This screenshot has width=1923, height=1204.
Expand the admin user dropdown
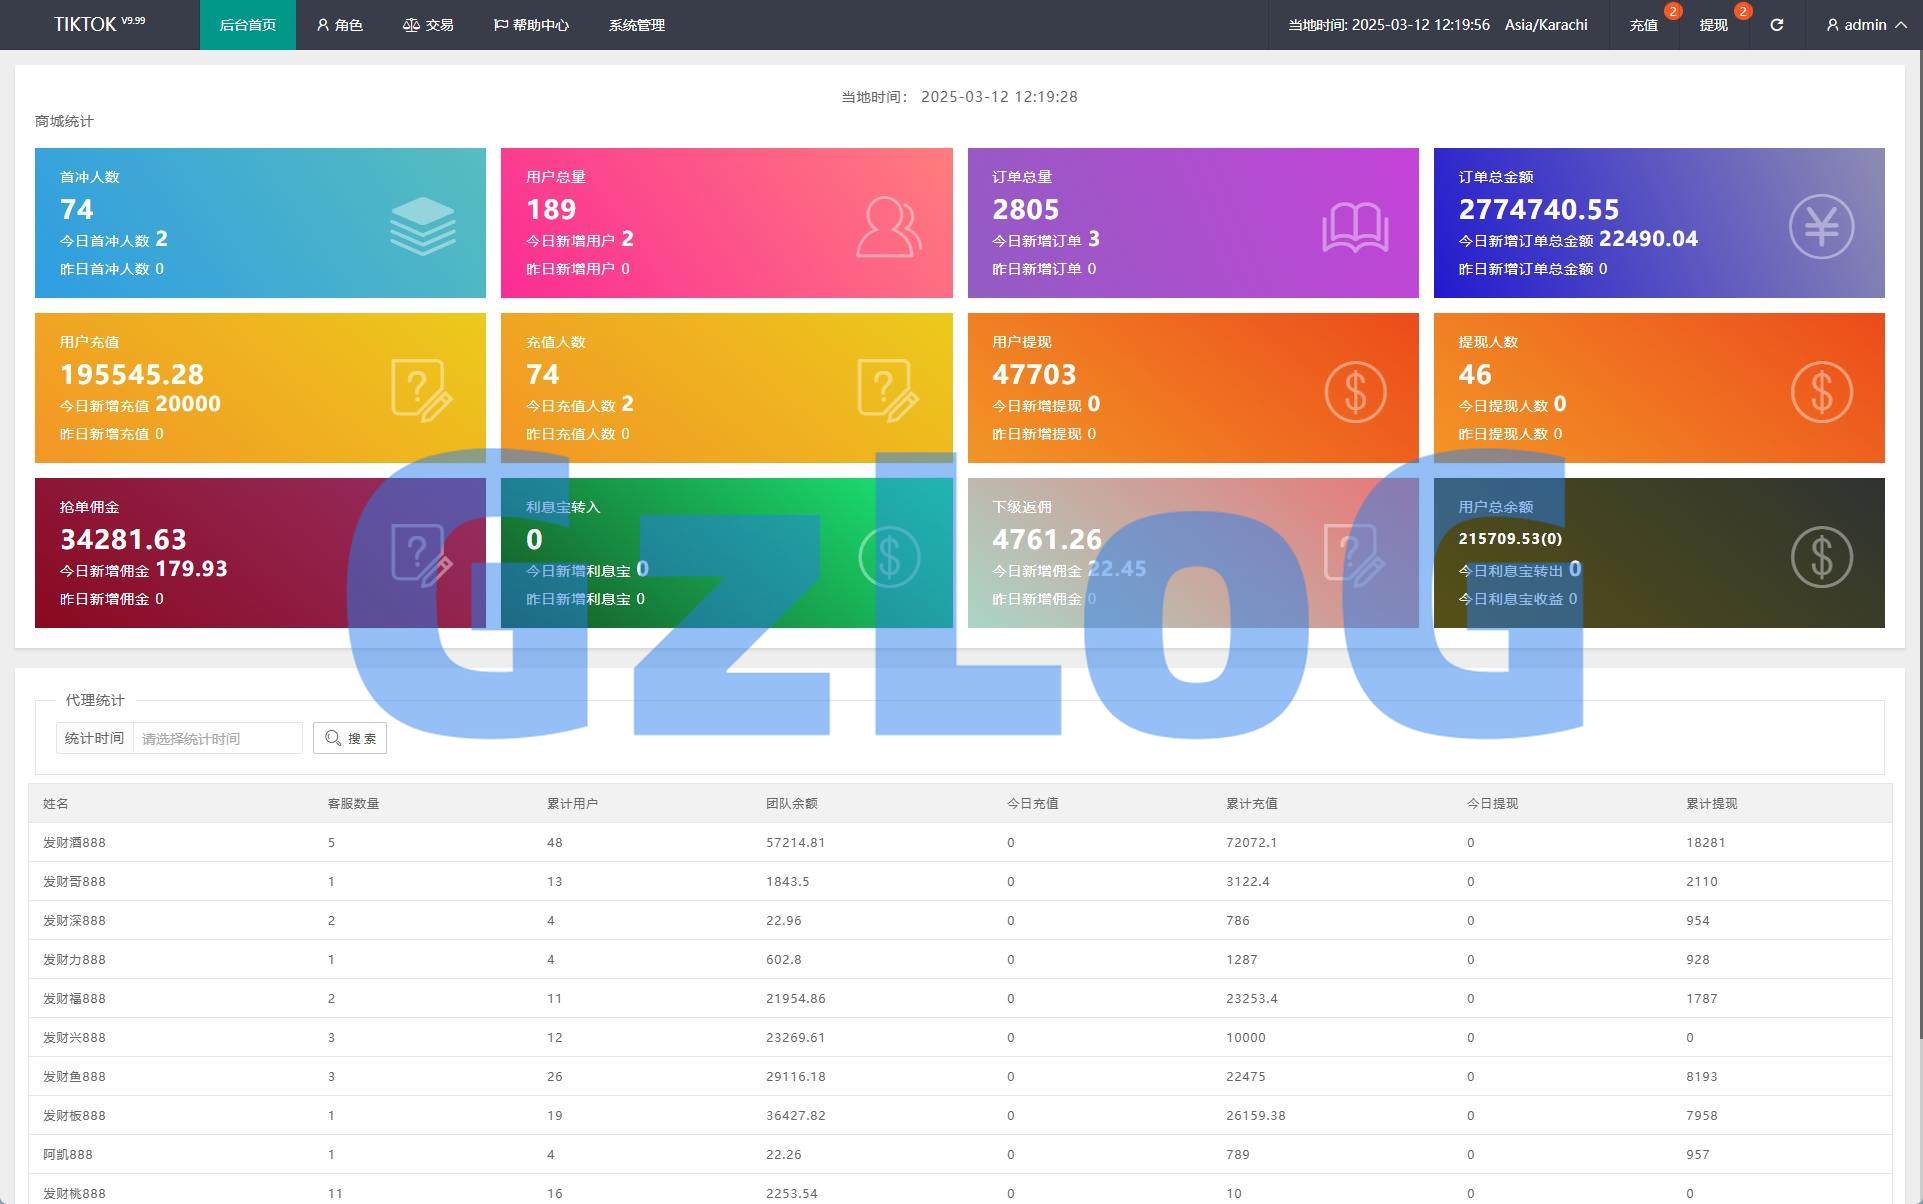(1865, 25)
